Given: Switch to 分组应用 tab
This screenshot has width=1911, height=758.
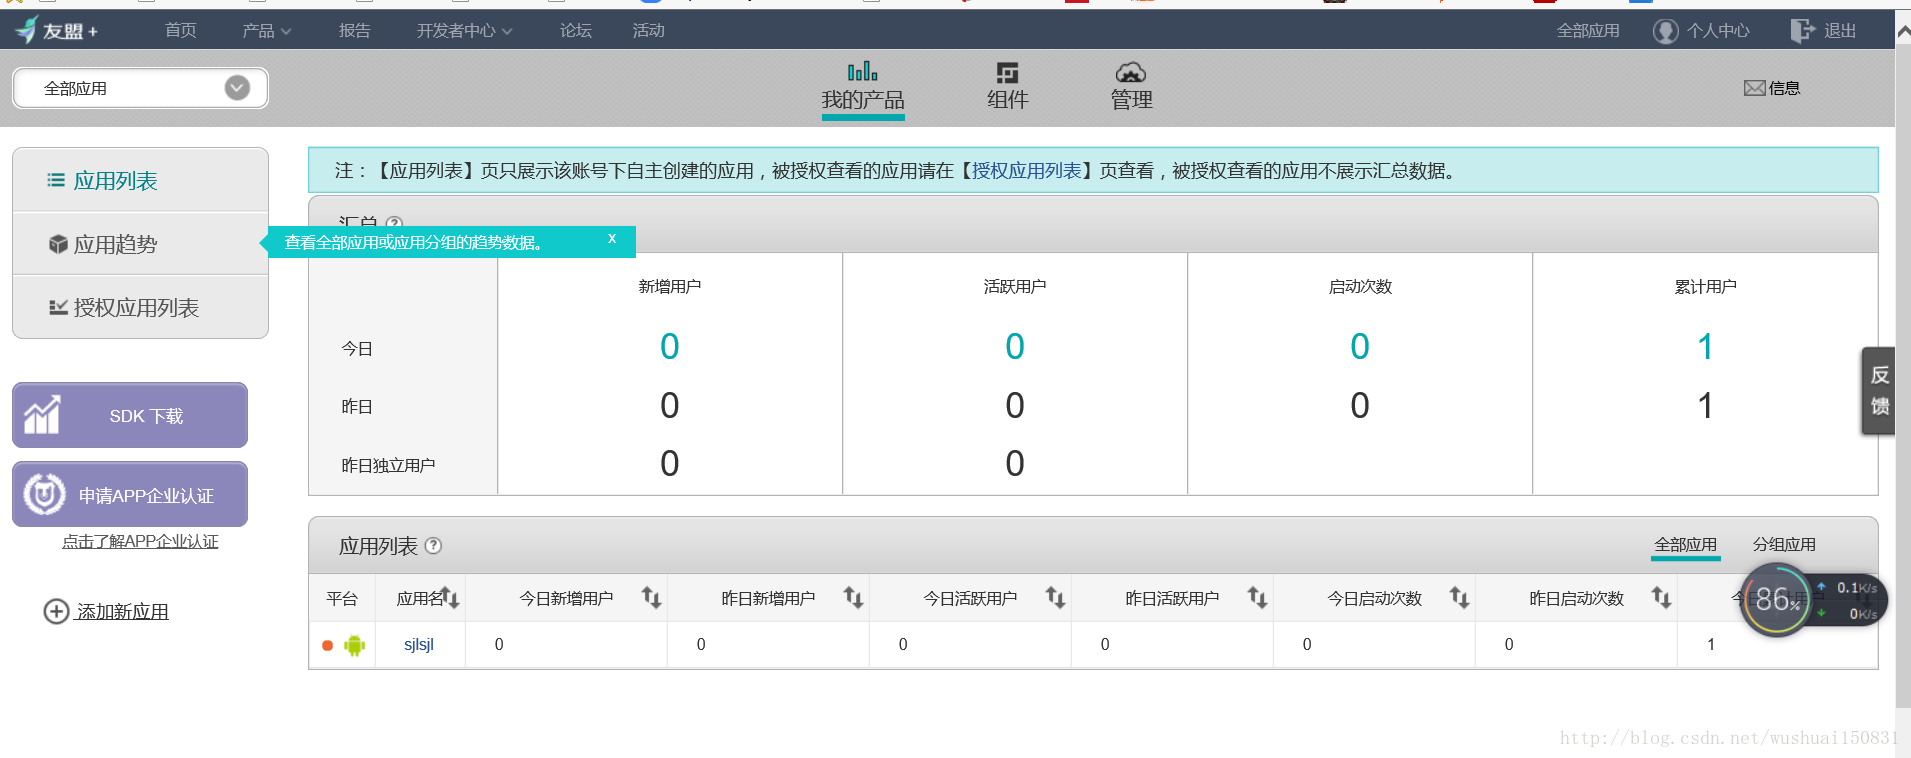Looking at the screenshot, I should 1784,545.
